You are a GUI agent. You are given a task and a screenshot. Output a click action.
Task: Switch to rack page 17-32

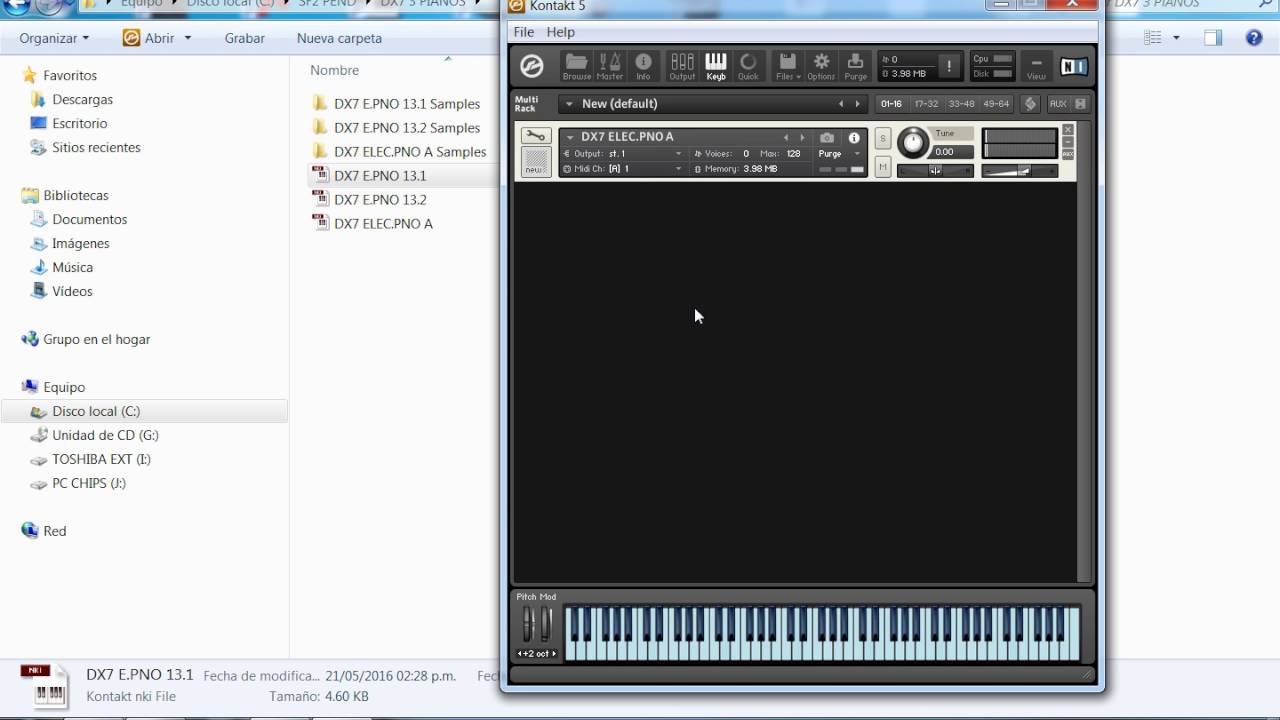[927, 104]
